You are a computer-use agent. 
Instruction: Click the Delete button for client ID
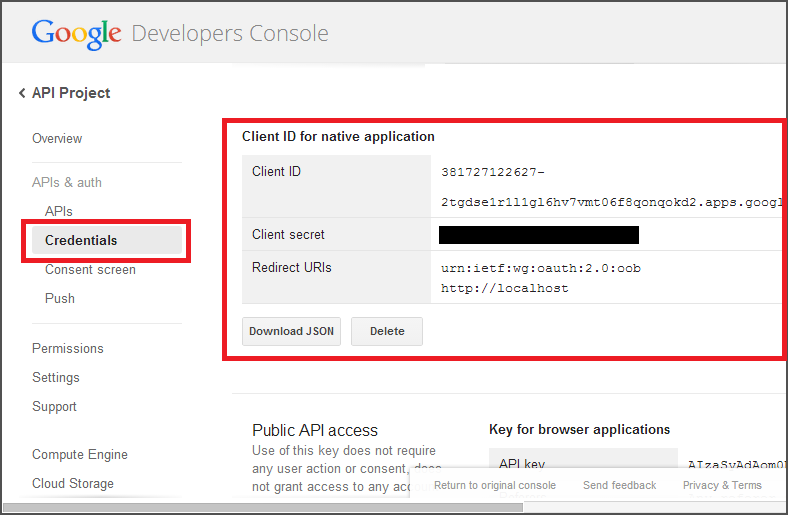387,332
